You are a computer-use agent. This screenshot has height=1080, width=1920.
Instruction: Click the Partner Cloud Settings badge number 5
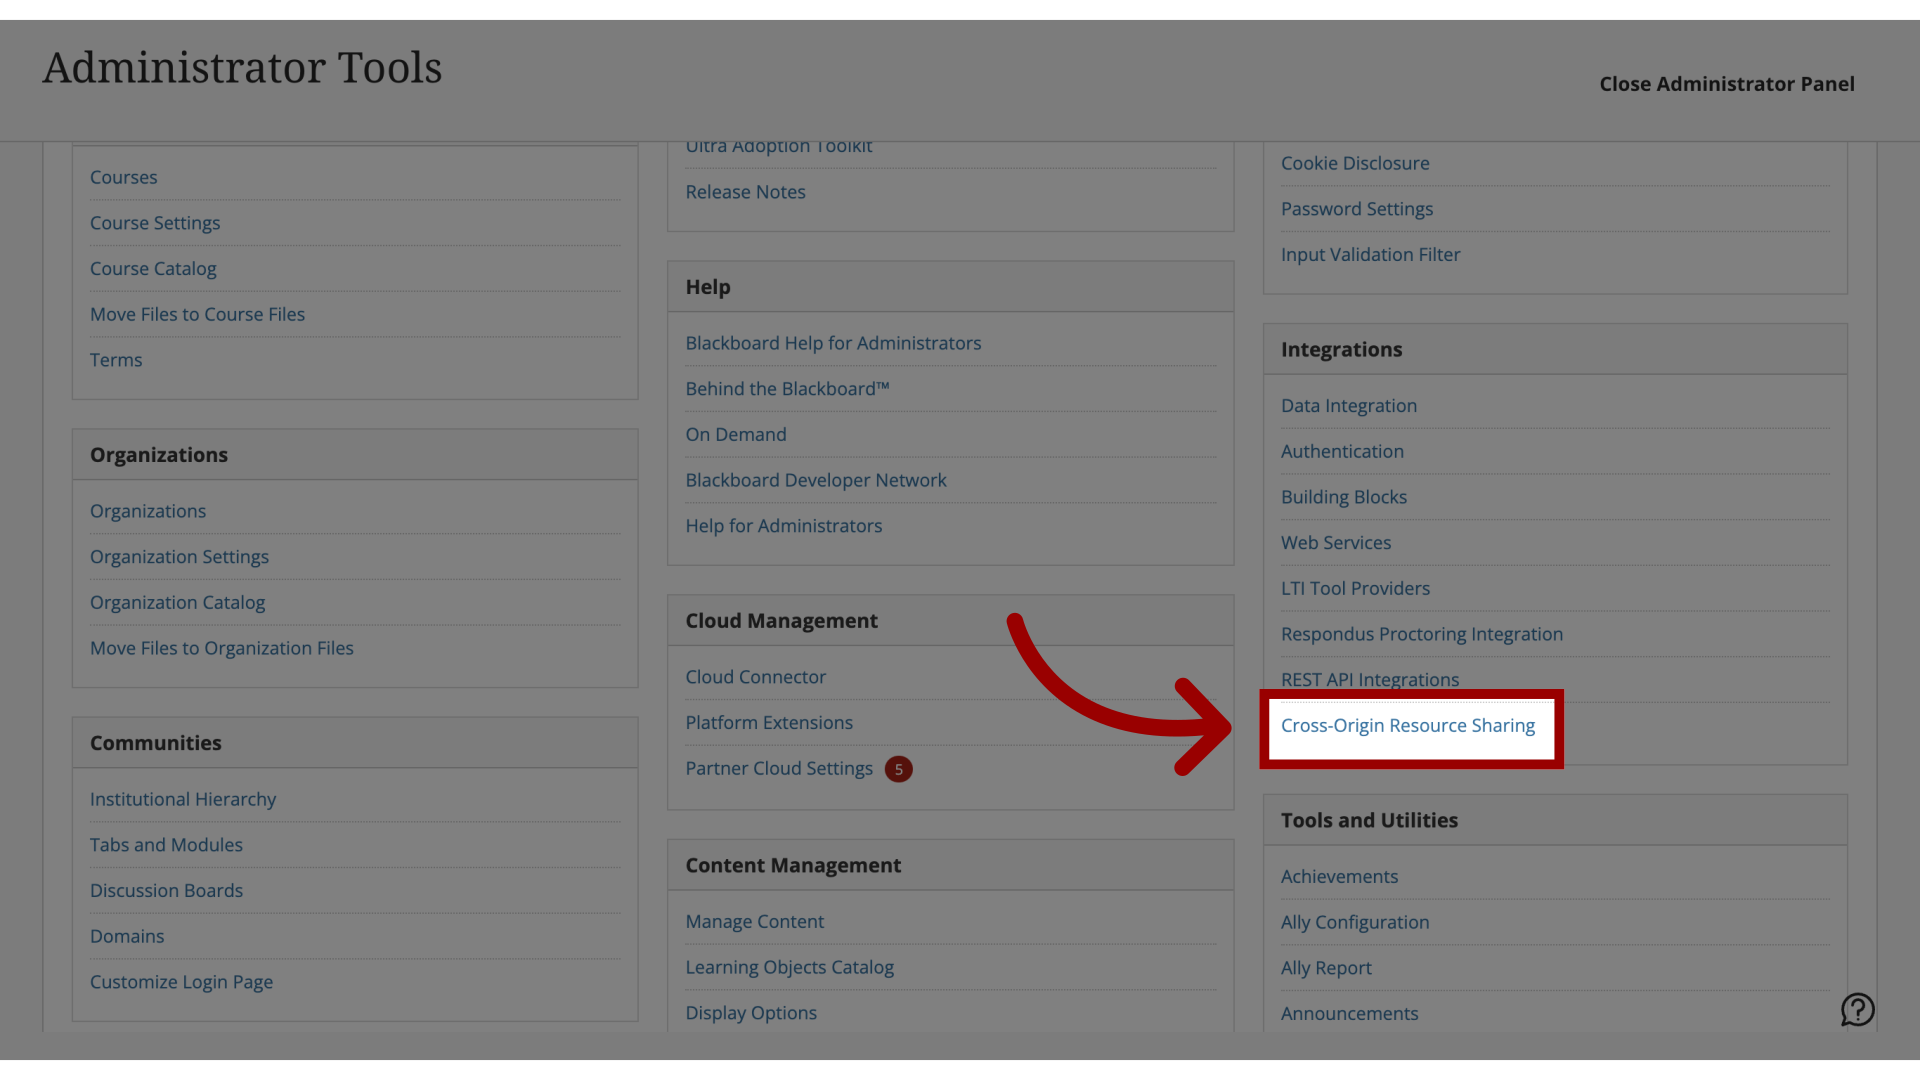899,769
